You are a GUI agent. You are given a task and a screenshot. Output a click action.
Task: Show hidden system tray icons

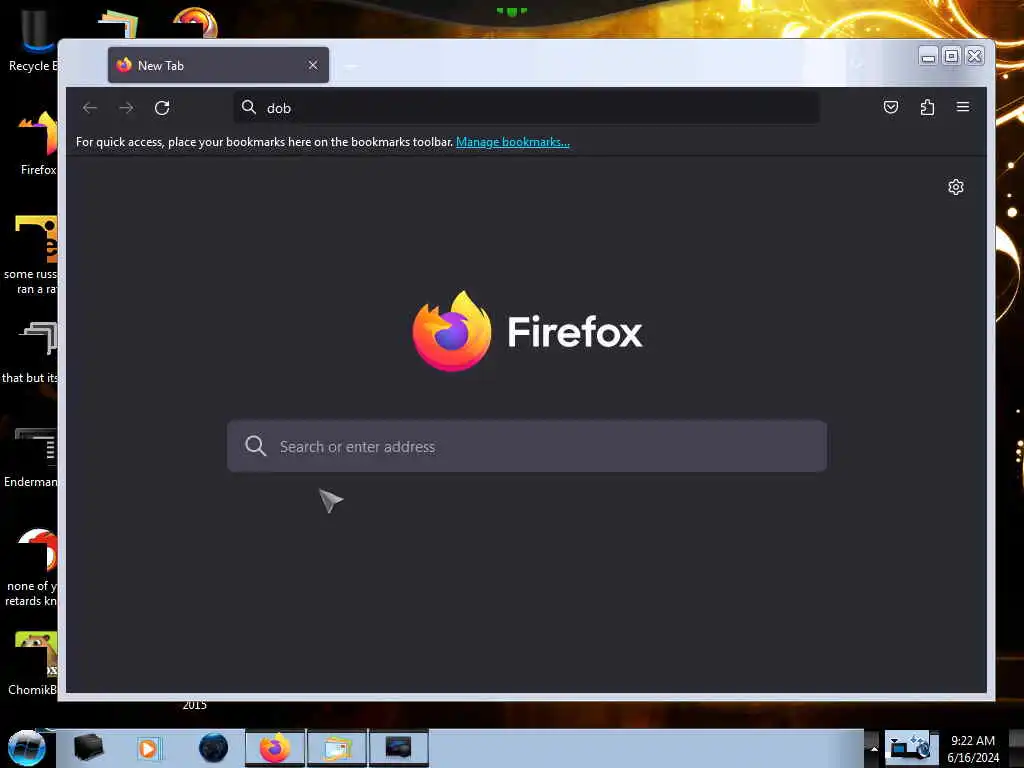[x=873, y=748]
